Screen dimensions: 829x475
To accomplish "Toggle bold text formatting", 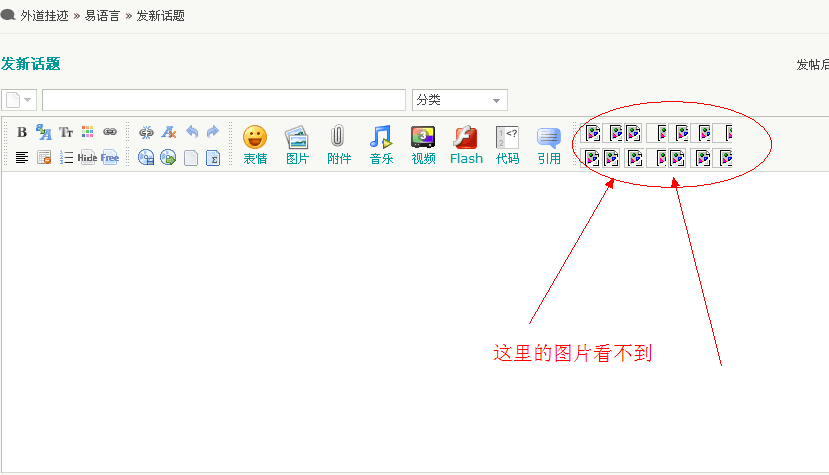I will click(22, 132).
